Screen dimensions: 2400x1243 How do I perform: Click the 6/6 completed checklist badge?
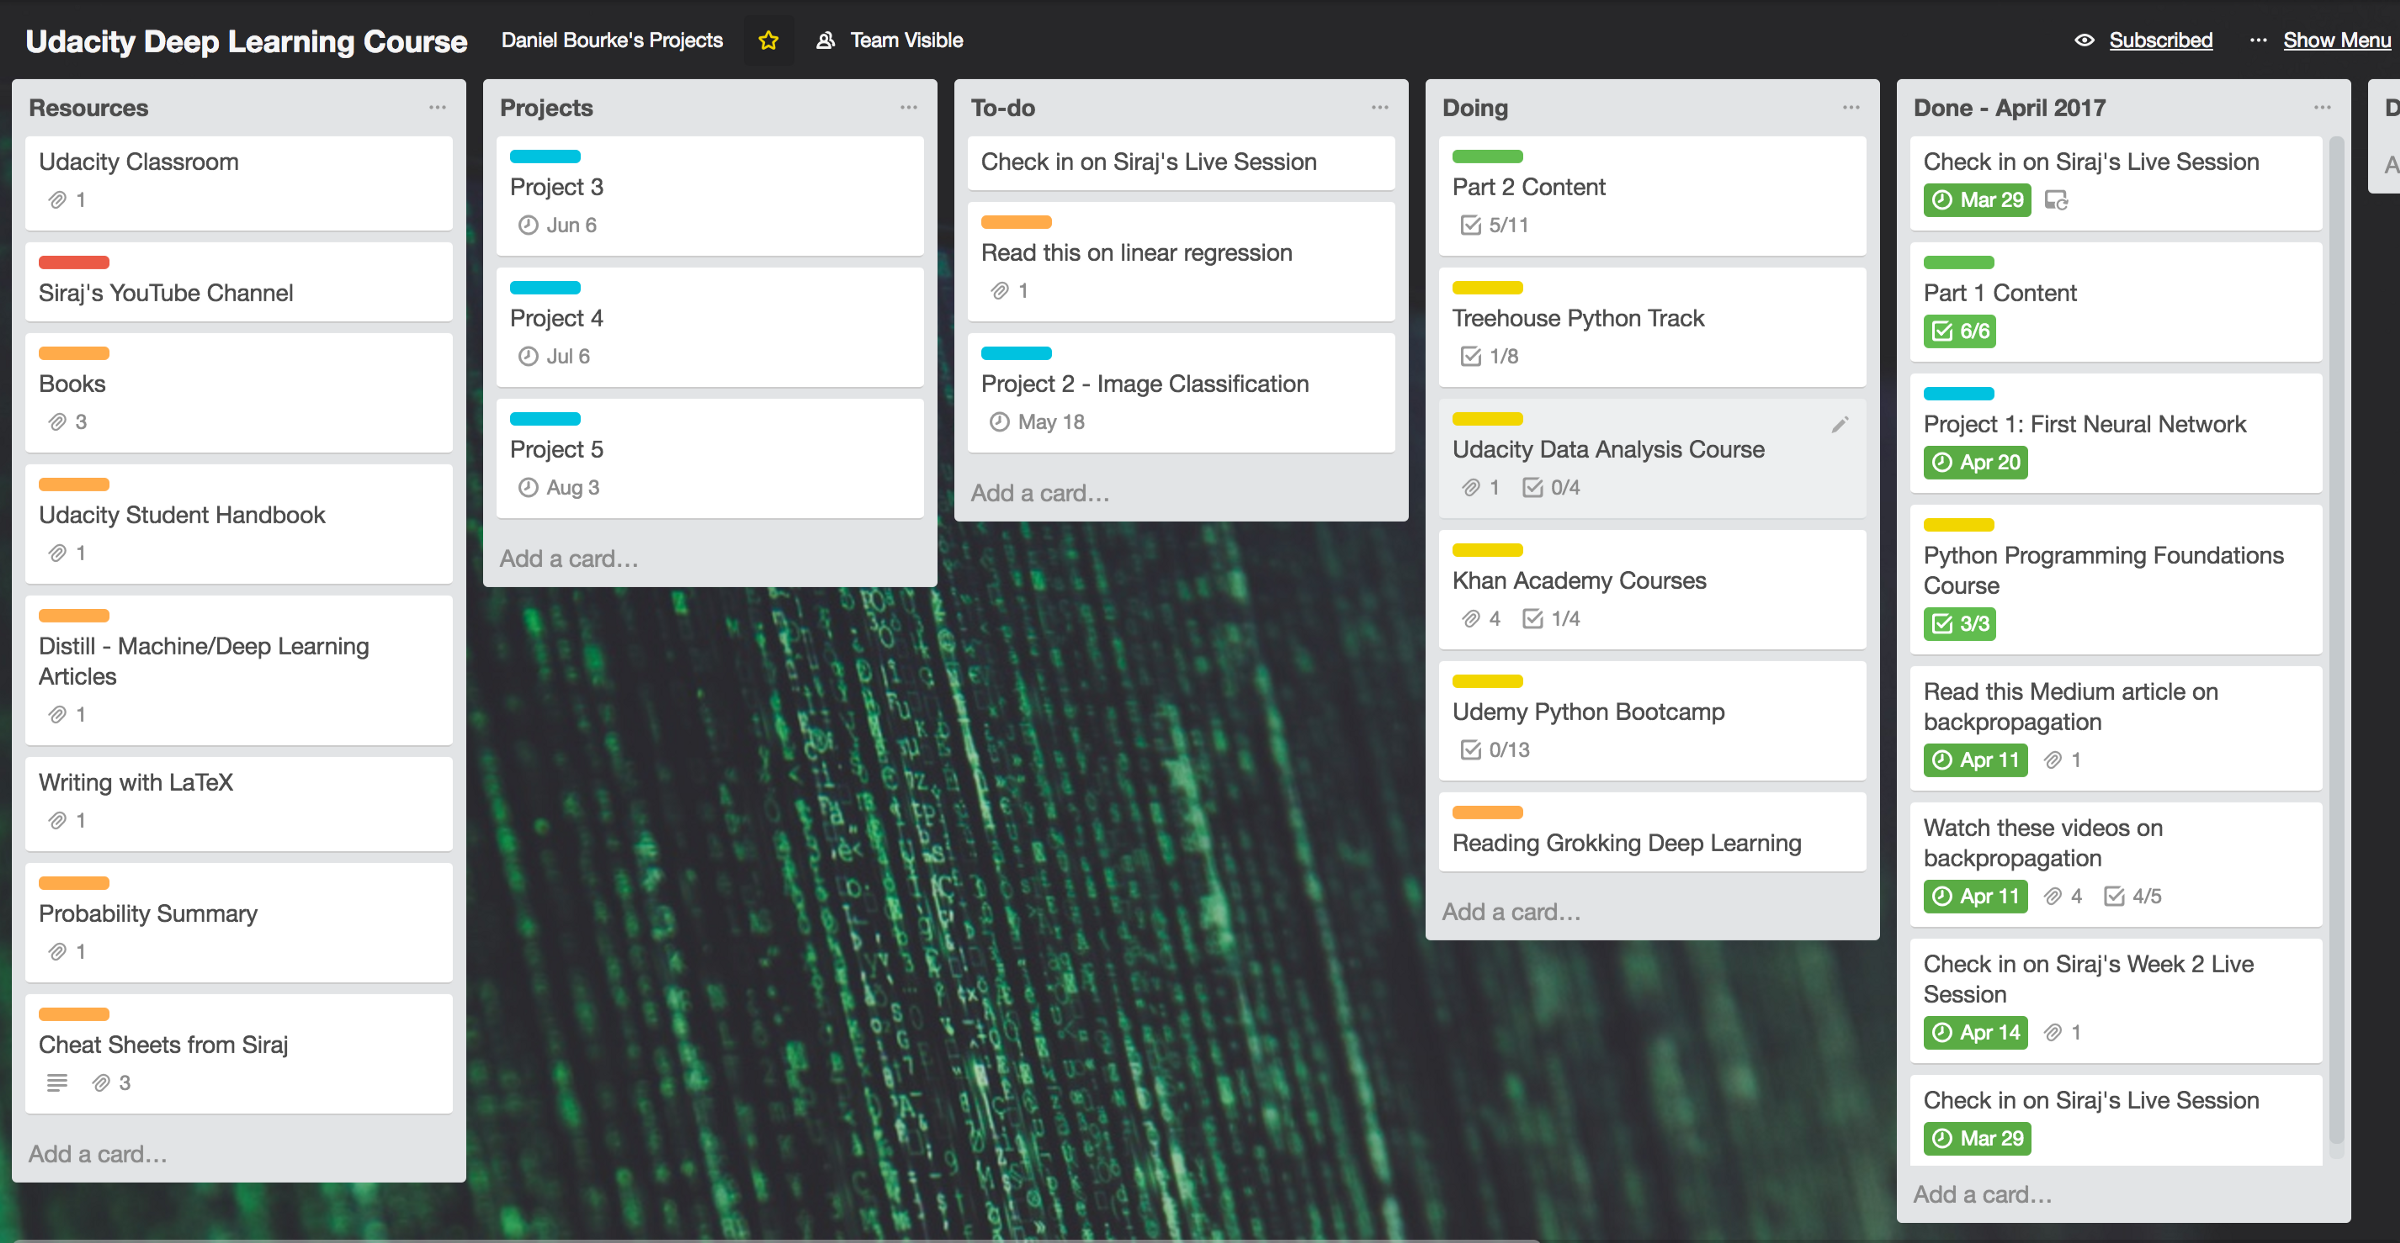point(1959,331)
